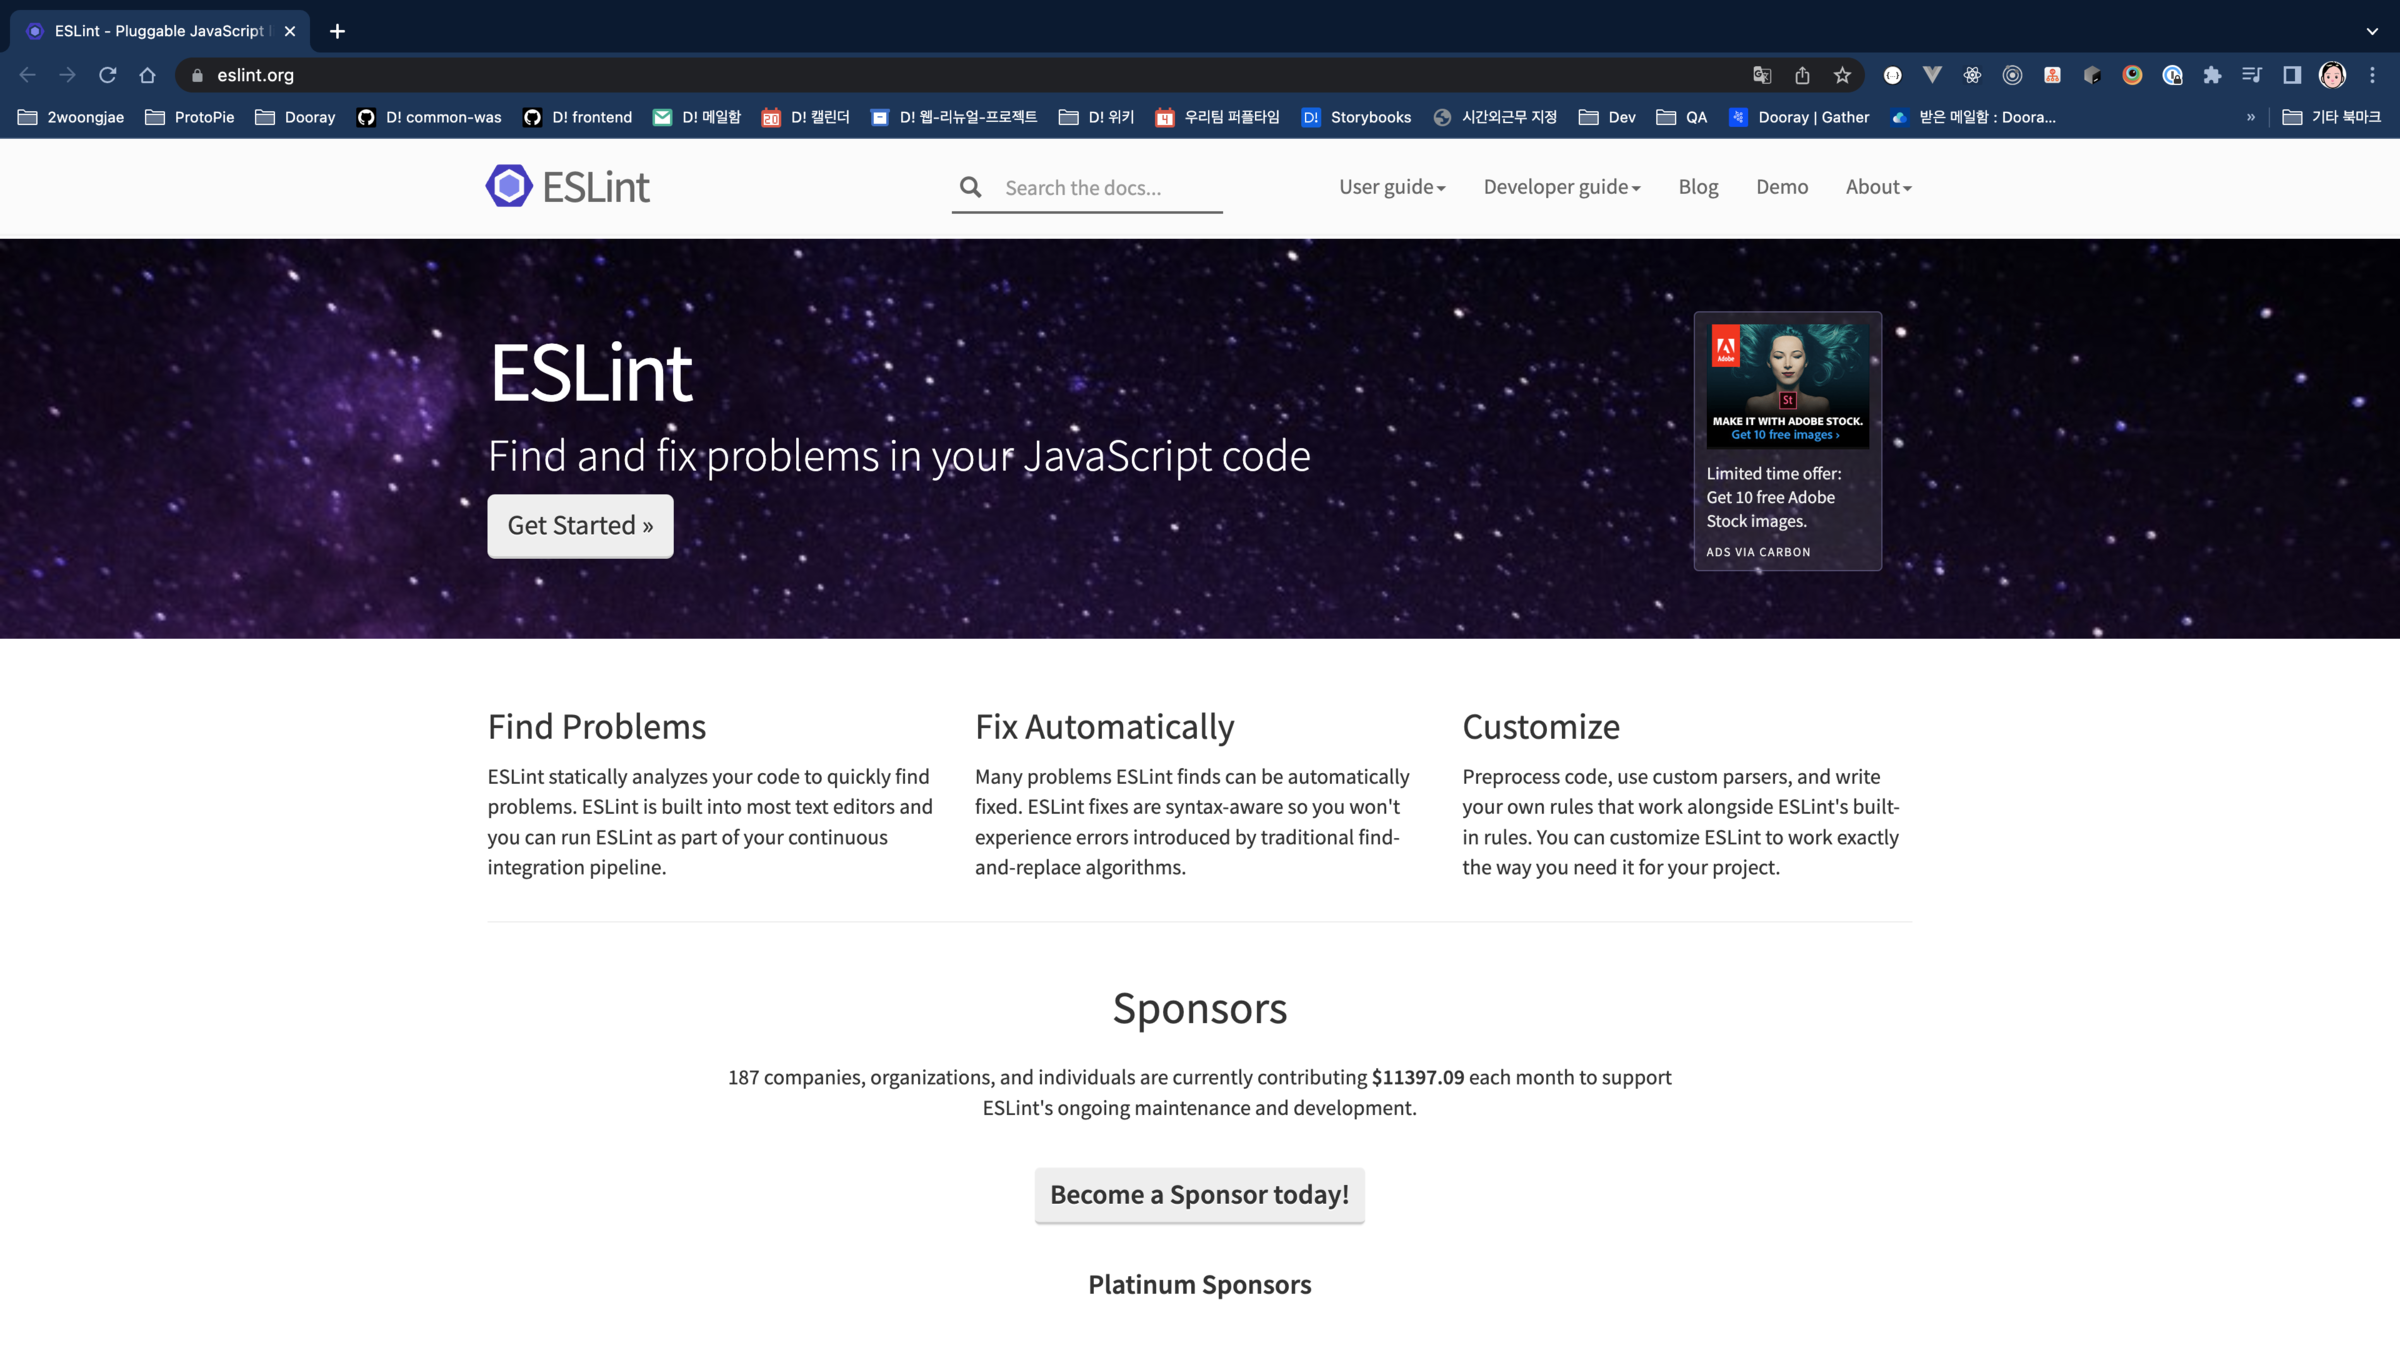Open the Chrome three-dot menu

point(2372,75)
